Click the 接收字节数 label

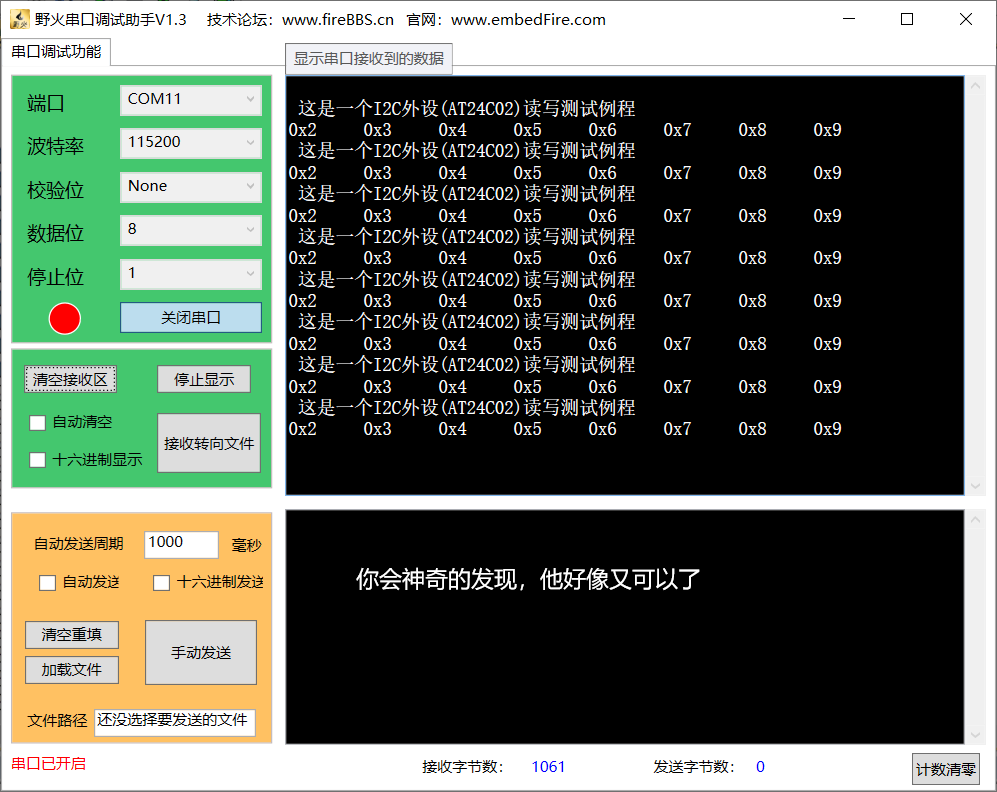pyautogui.click(x=463, y=767)
